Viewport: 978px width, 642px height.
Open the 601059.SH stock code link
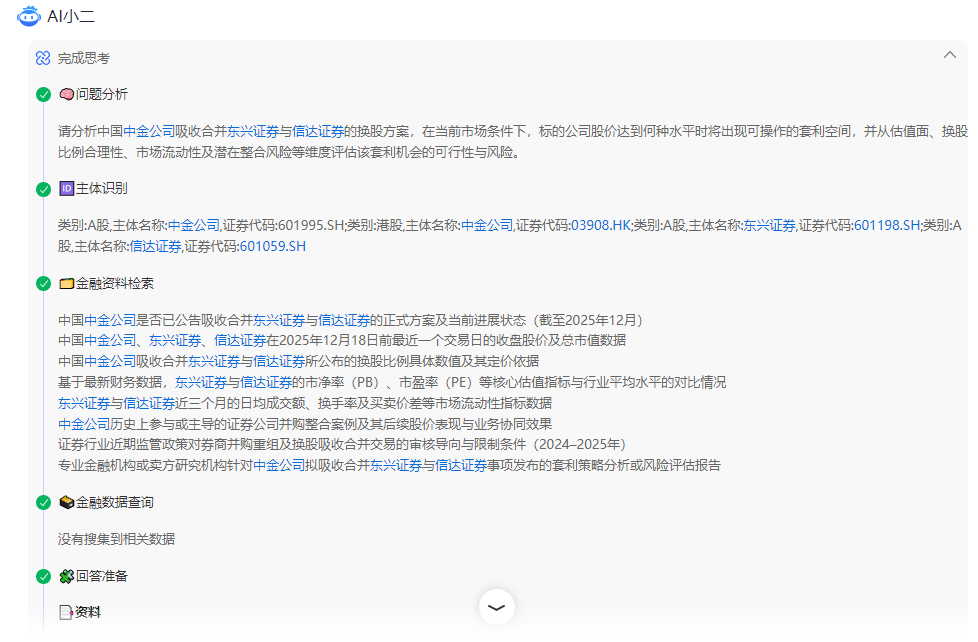point(273,246)
